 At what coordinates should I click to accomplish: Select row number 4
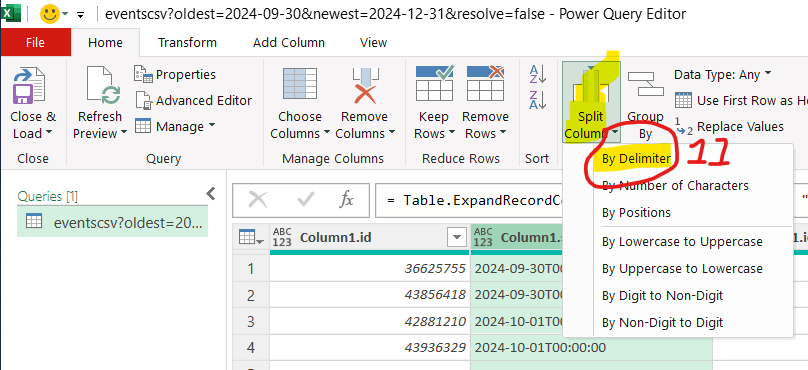[x=251, y=348]
